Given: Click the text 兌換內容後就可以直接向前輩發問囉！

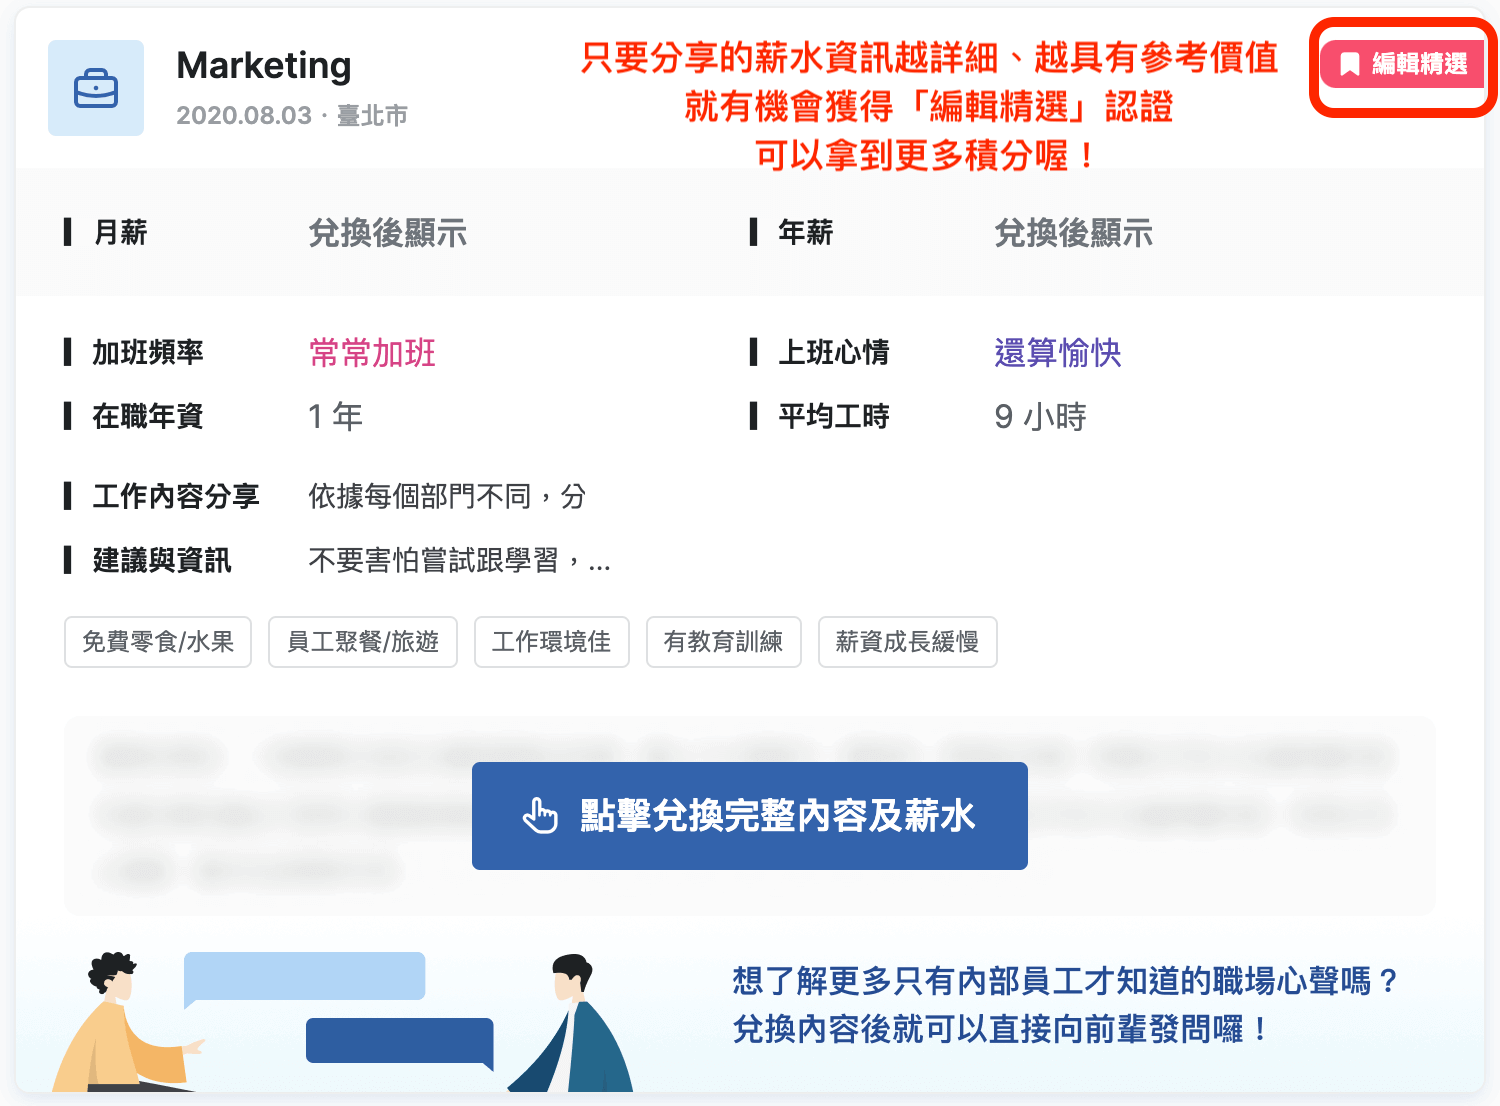Looking at the screenshot, I should [1002, 1029].
